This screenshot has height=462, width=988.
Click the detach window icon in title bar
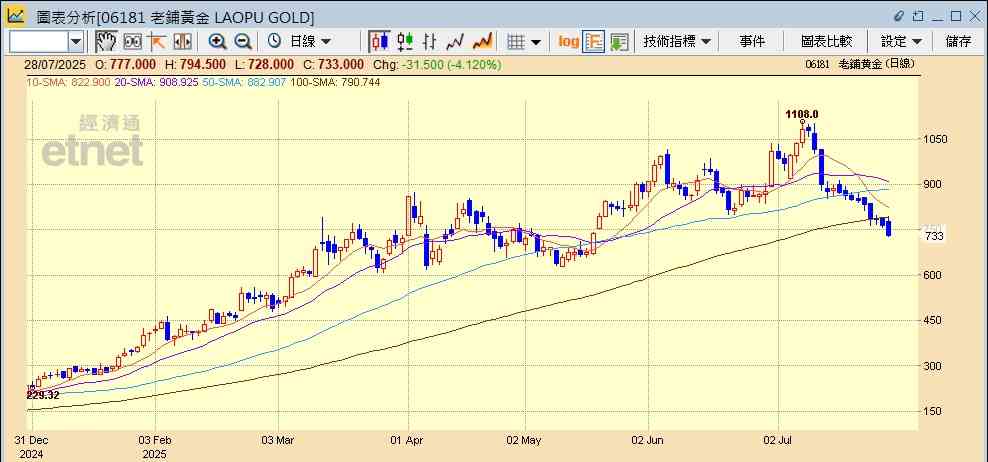pyautogui.click(x=918, y=16)
